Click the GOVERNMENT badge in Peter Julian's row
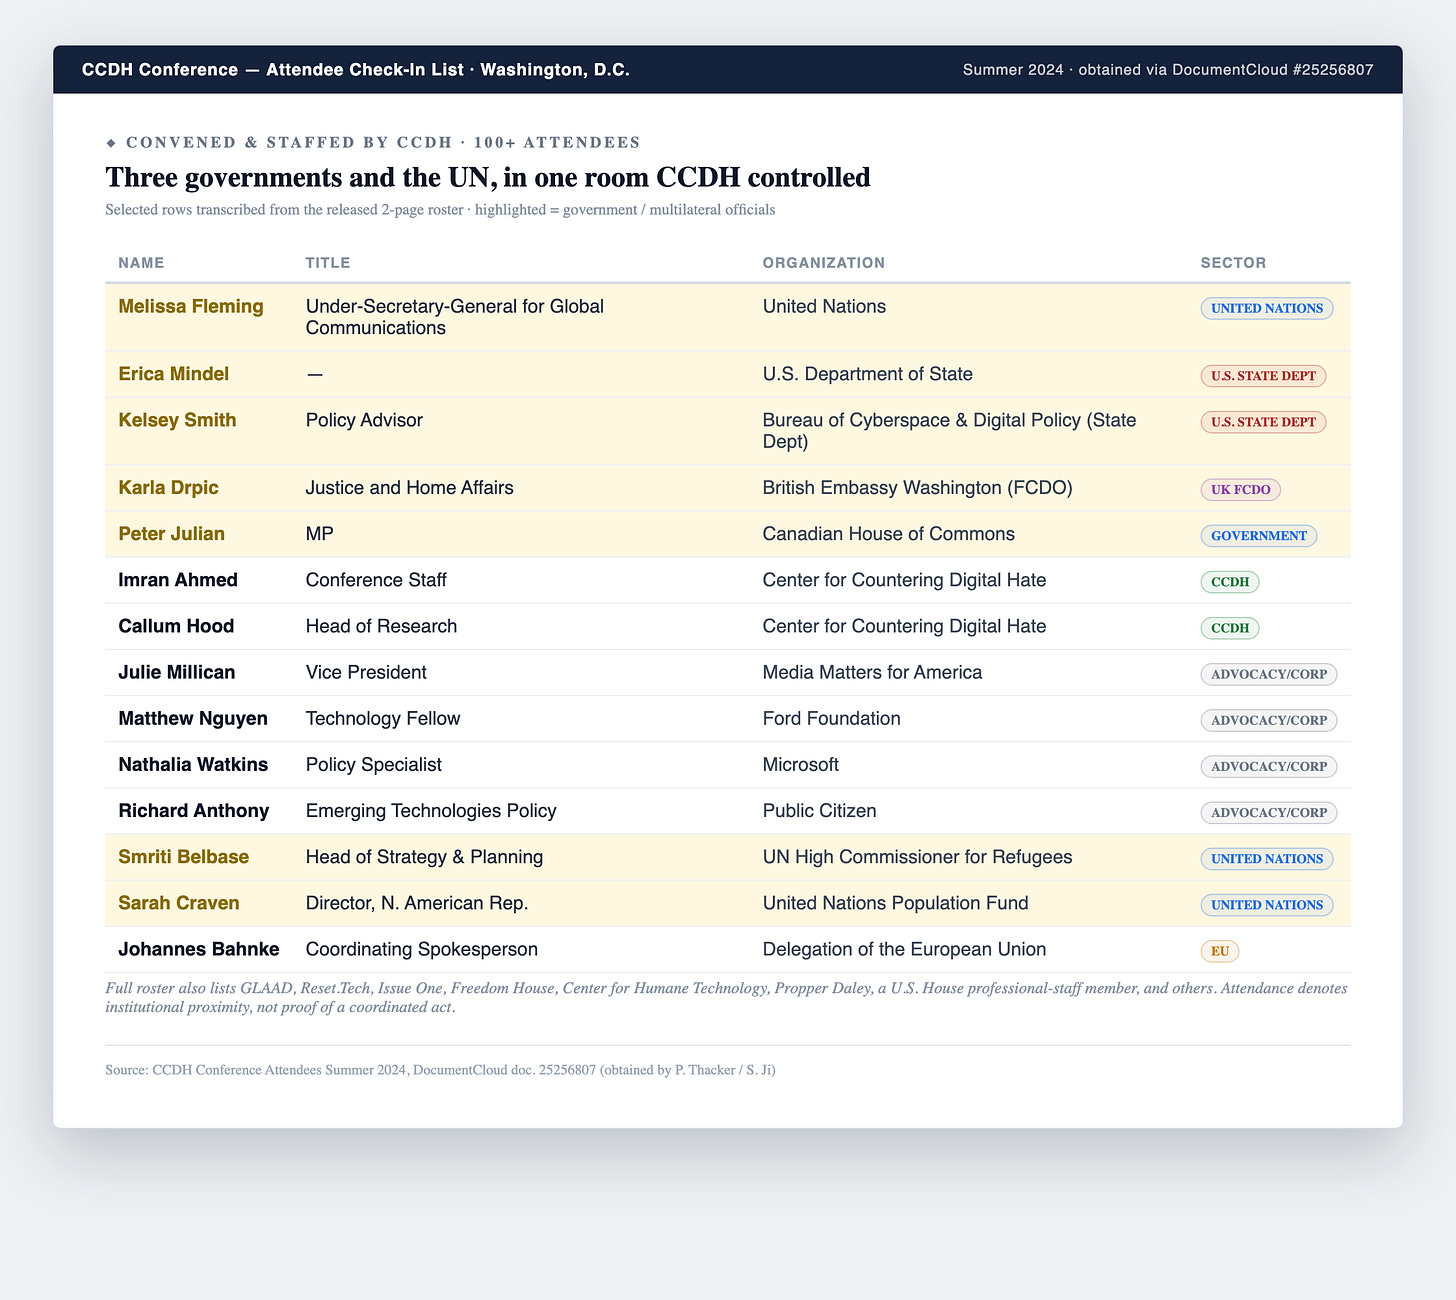 [x=1259, y=536]
